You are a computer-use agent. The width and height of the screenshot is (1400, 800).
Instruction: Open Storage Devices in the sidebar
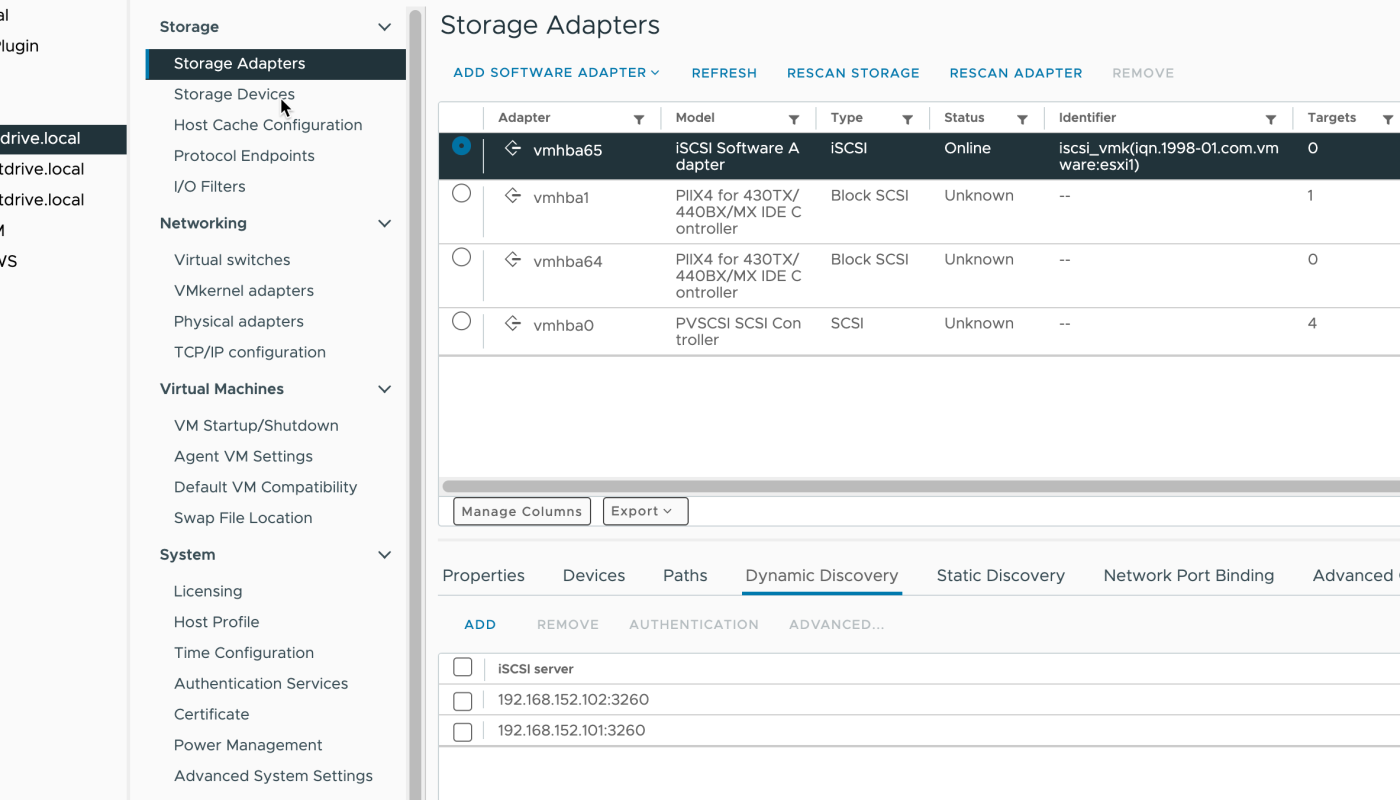click(x=234, y=94)
